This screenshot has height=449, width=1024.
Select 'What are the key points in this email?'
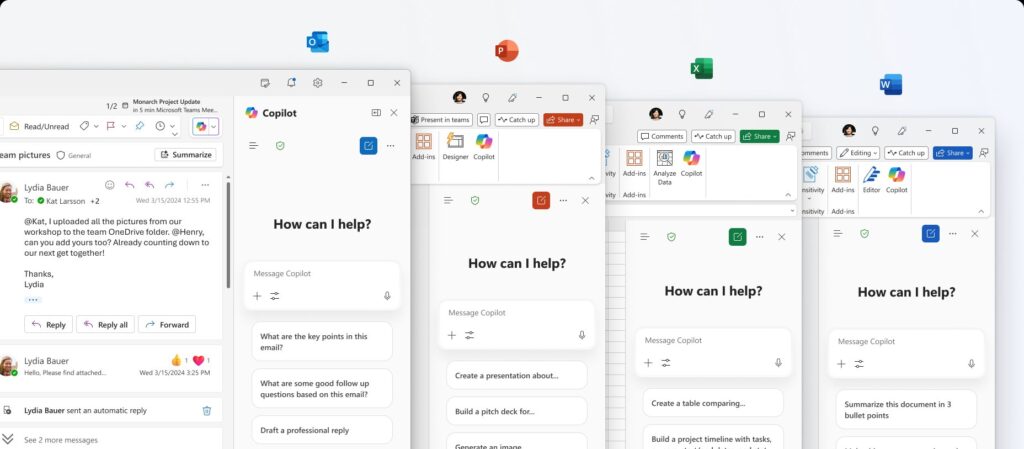click(x=322, y=341)
